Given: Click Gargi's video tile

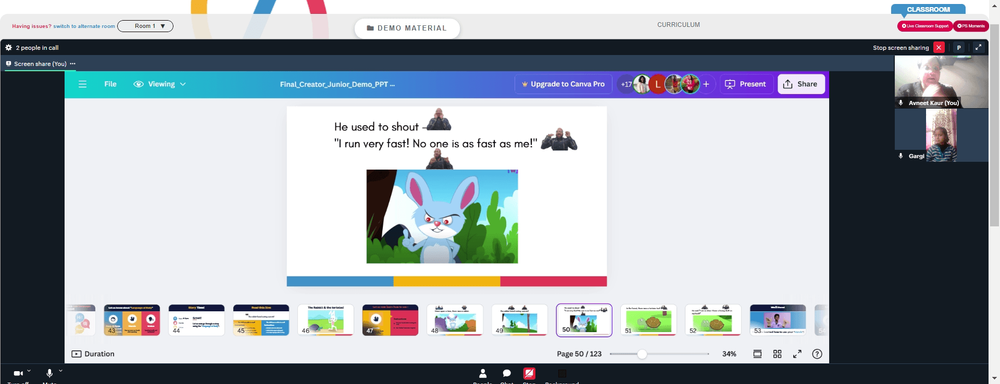Looking at the screenshot, I should point(941,135).
